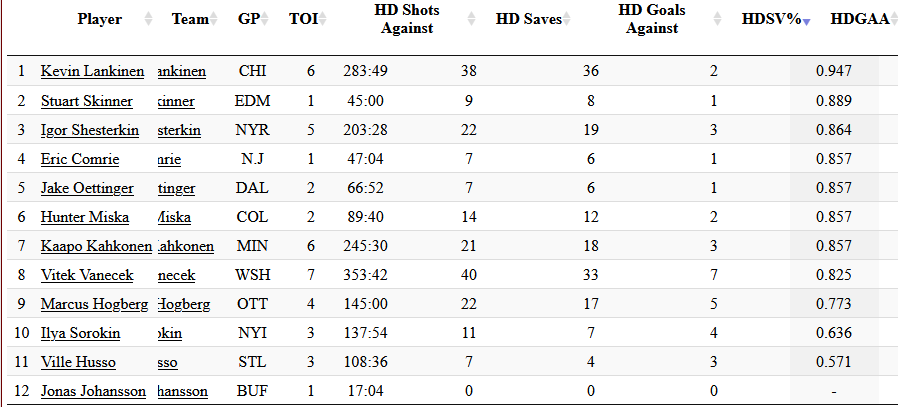Follow the Ilya Sorokin full-name link

click(x=80, y=333)
